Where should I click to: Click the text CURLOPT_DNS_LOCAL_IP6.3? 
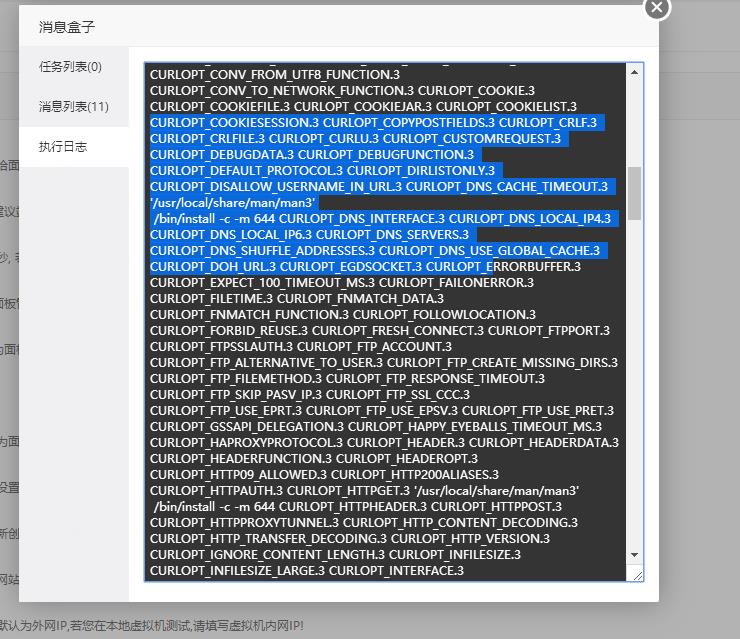[231, 235]
